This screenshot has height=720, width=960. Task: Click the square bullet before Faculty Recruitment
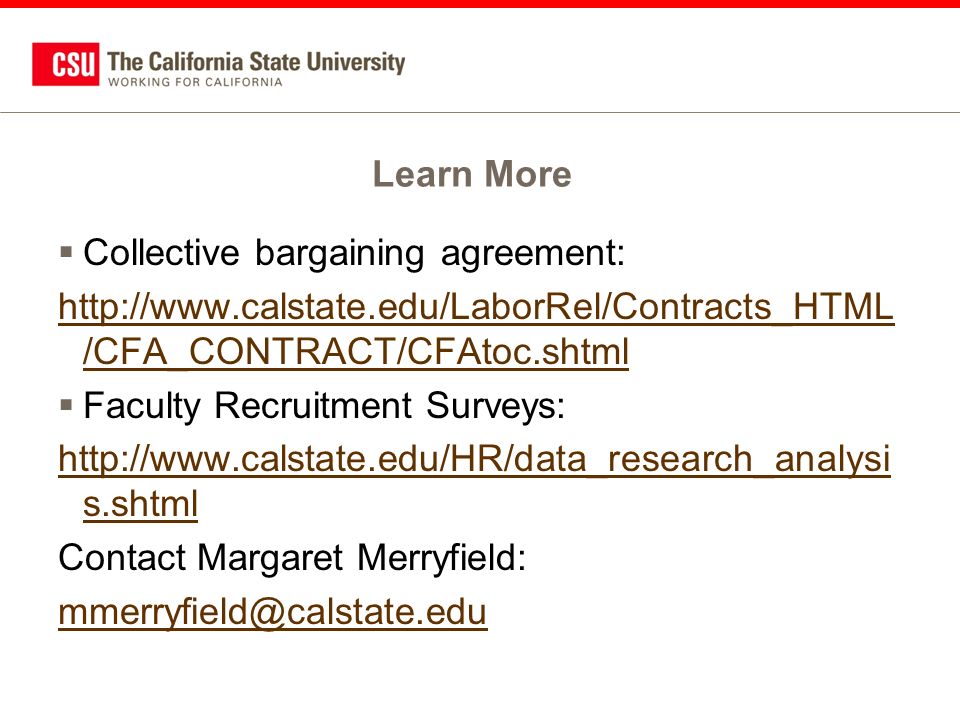tap(67, 404)
